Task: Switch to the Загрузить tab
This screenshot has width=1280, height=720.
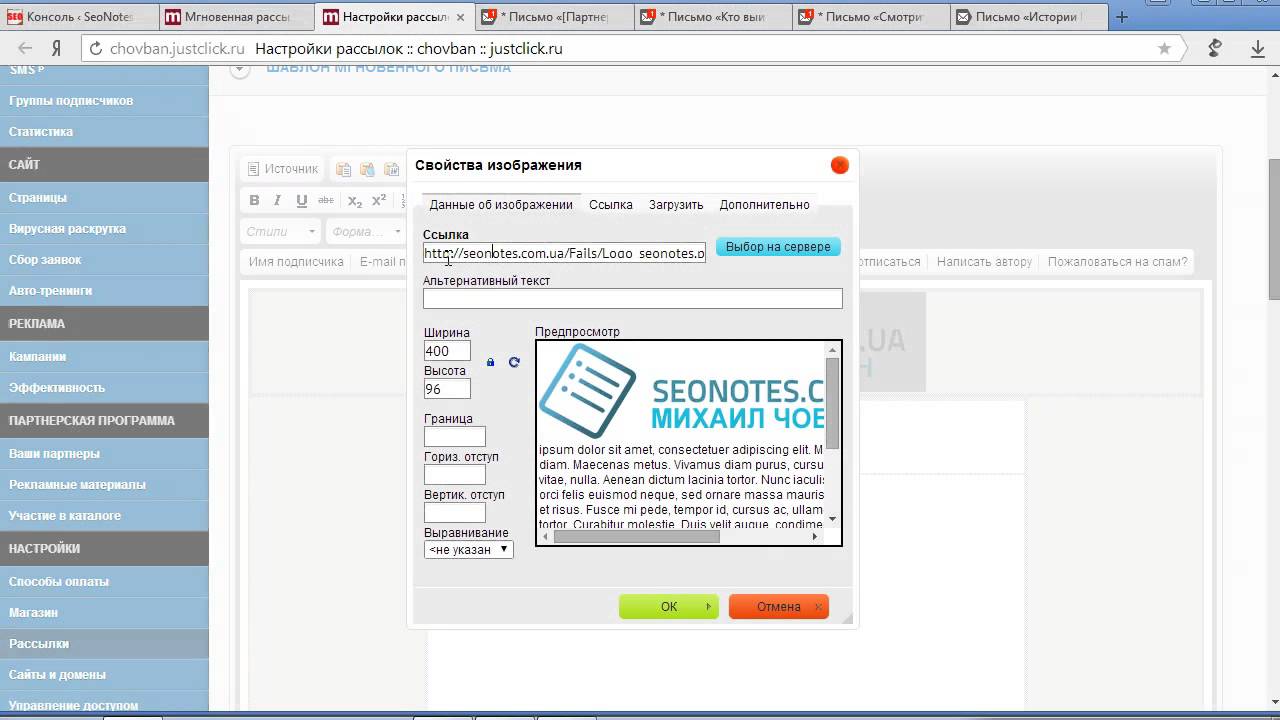Action: (x=676, y=205)
